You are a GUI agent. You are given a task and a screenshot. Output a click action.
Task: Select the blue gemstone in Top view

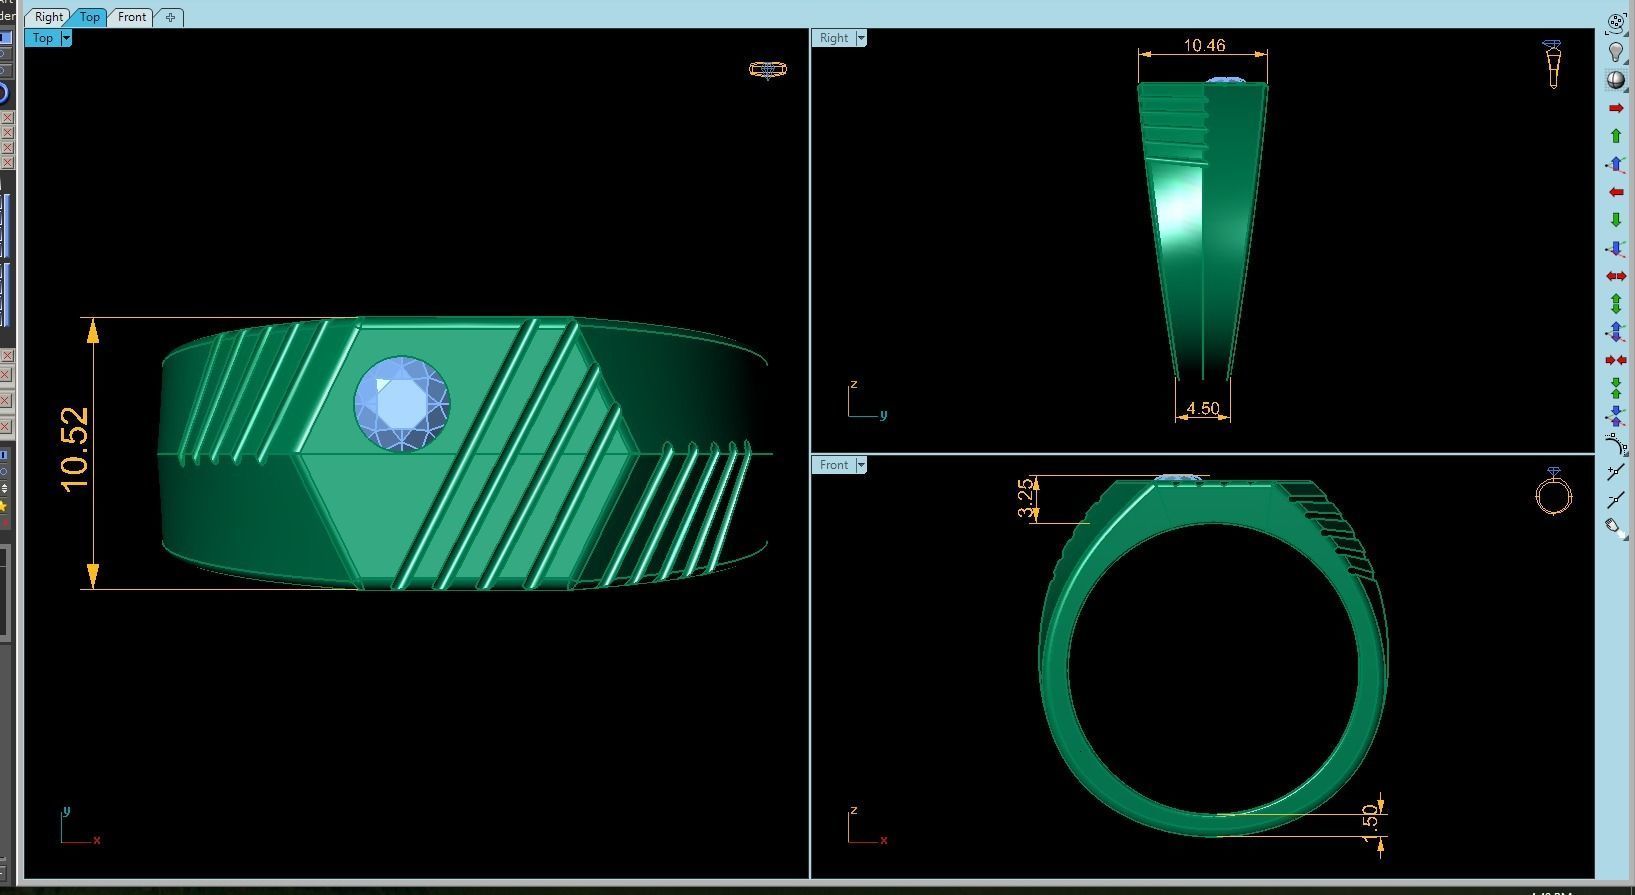pyautogui.click(x=402, y=403)
